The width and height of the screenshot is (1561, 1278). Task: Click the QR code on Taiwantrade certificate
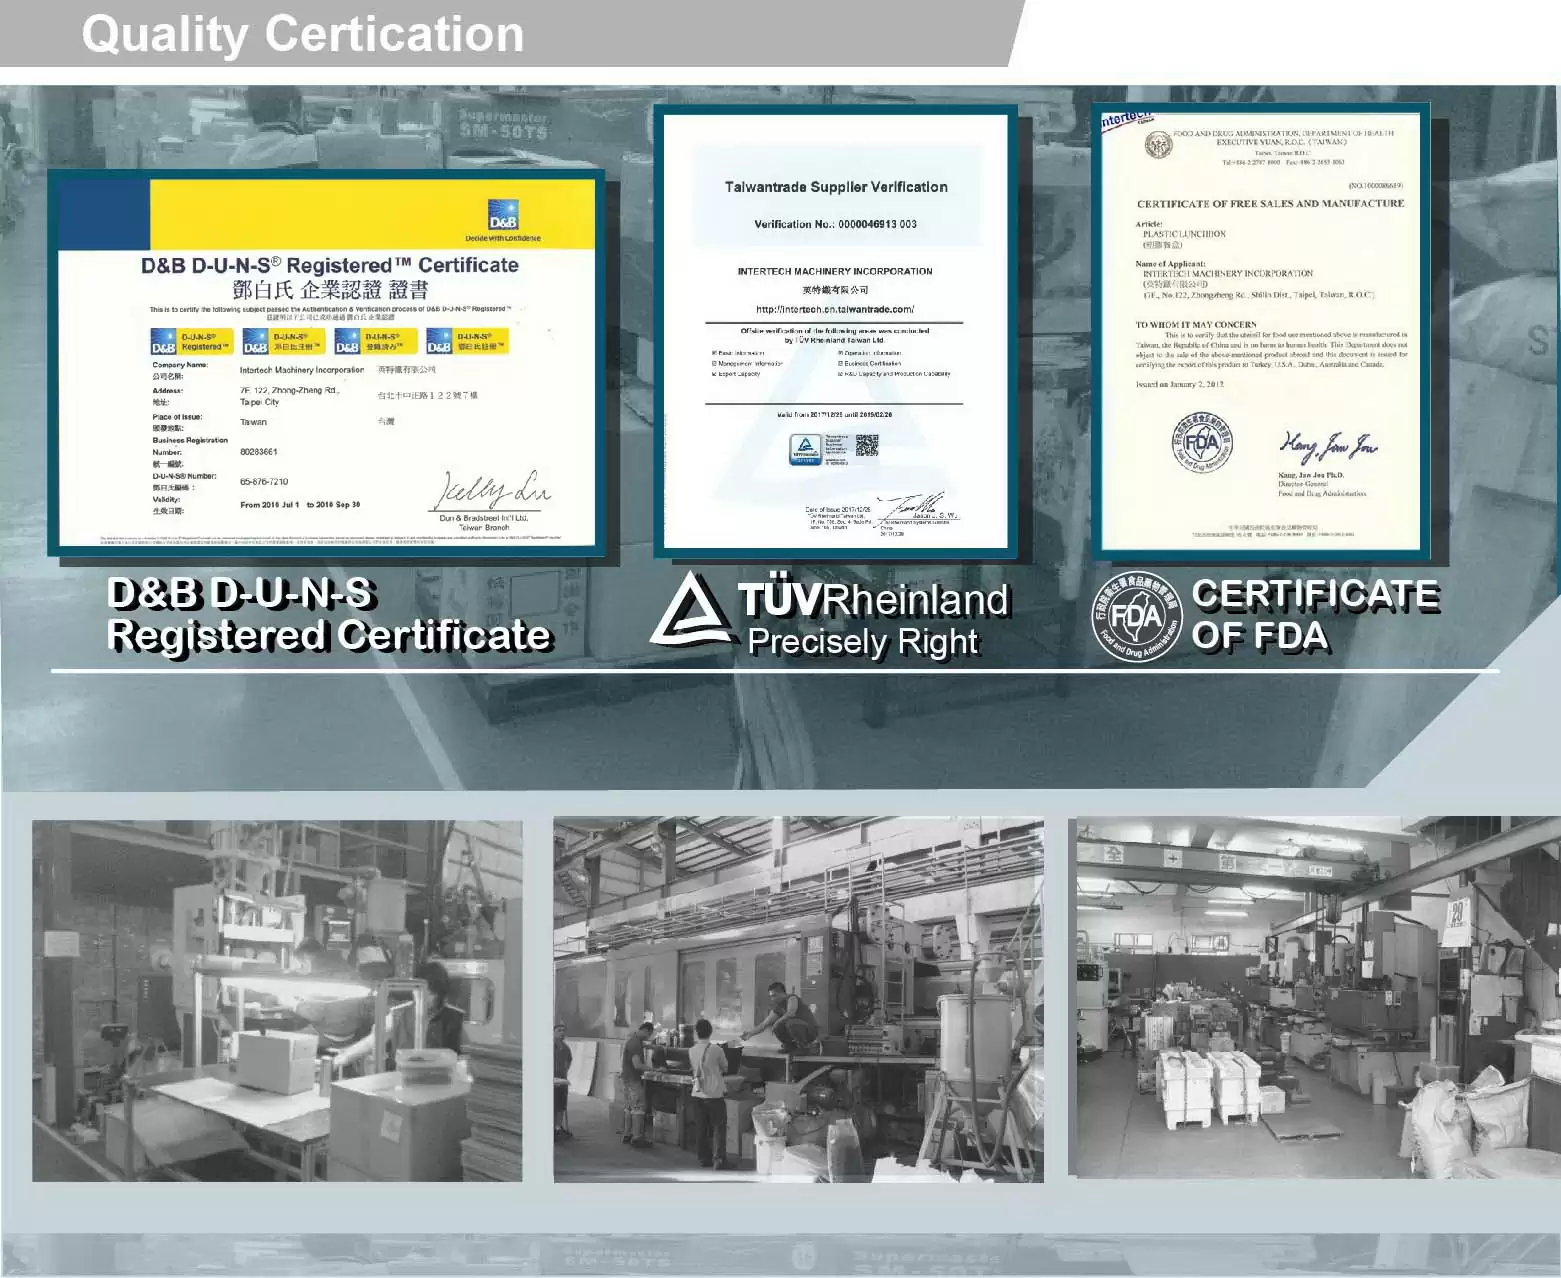coord(866,445)
